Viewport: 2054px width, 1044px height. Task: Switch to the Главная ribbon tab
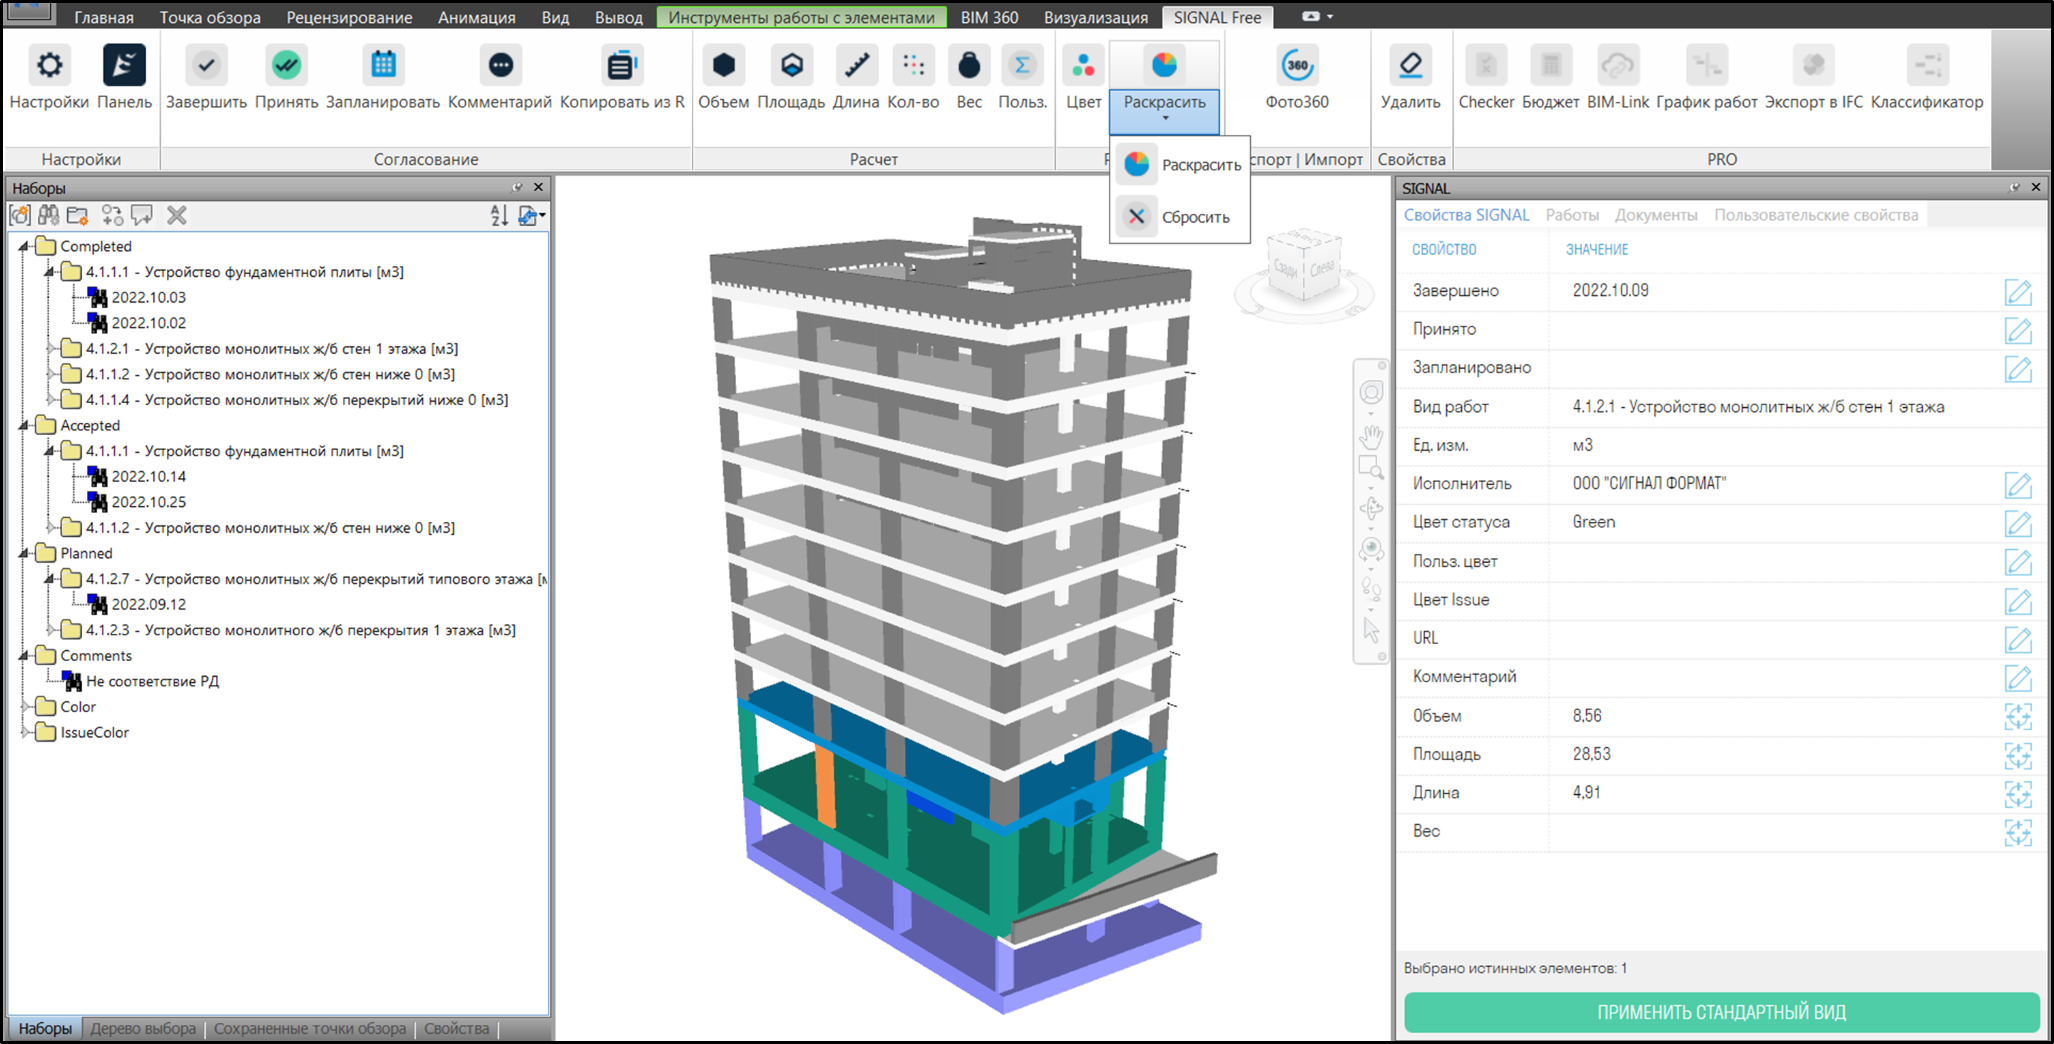[104, 17]
